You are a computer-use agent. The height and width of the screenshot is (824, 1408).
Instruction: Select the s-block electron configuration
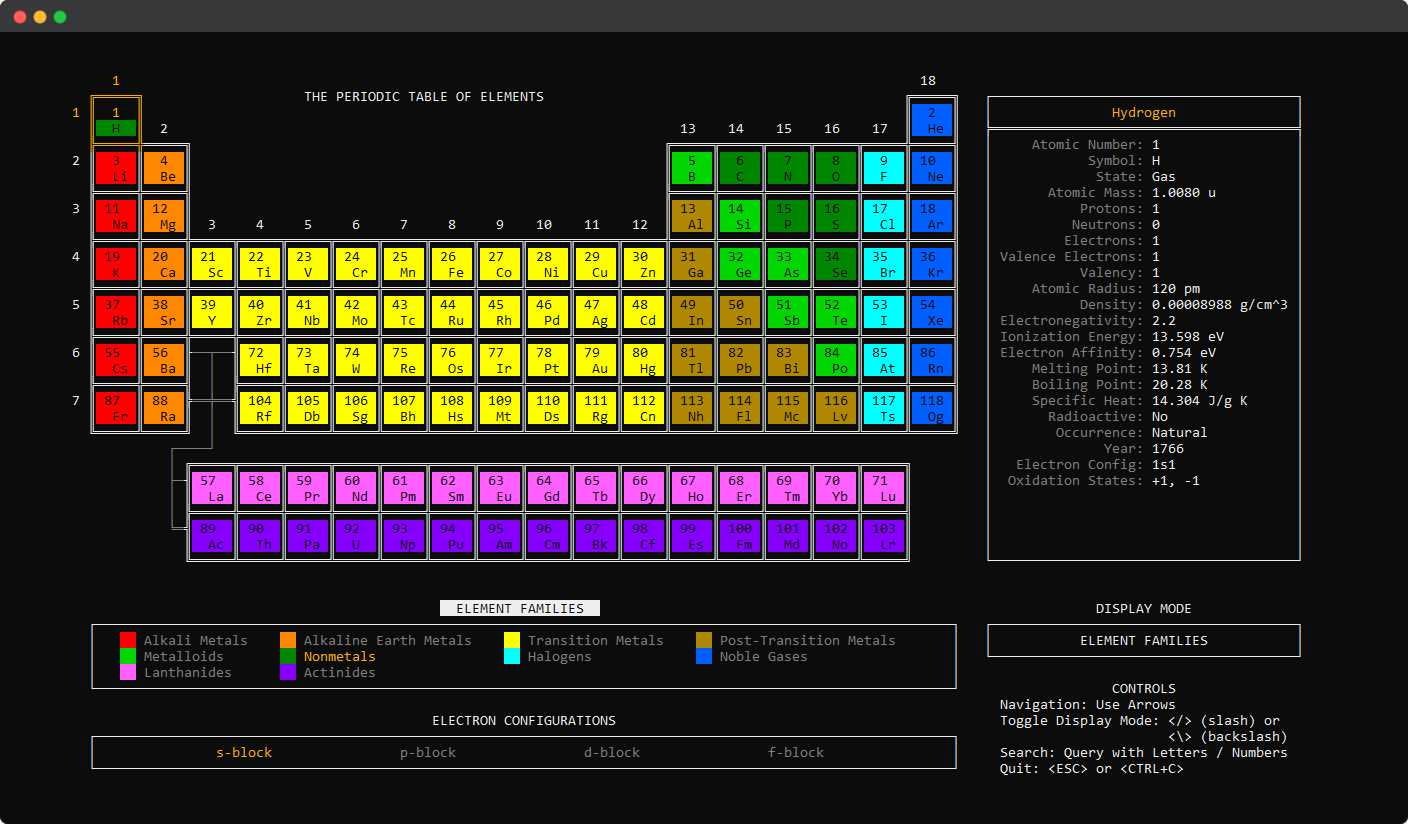click(x=244, y=752)
